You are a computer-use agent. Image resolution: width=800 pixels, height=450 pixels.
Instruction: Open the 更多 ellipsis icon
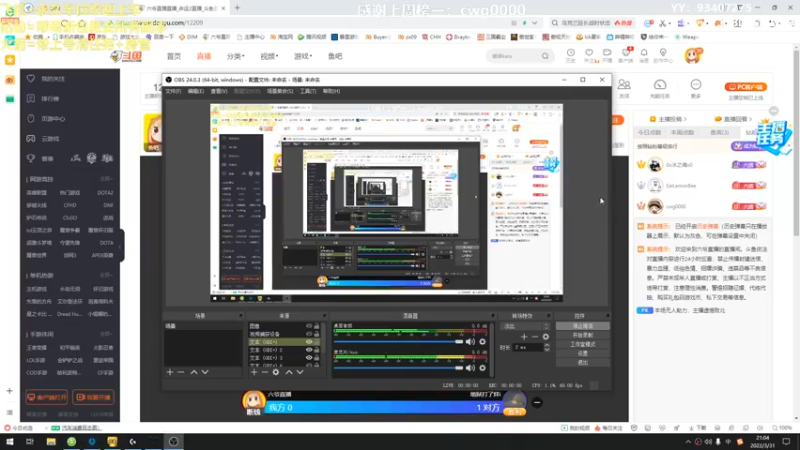click(x=696, y=85)
